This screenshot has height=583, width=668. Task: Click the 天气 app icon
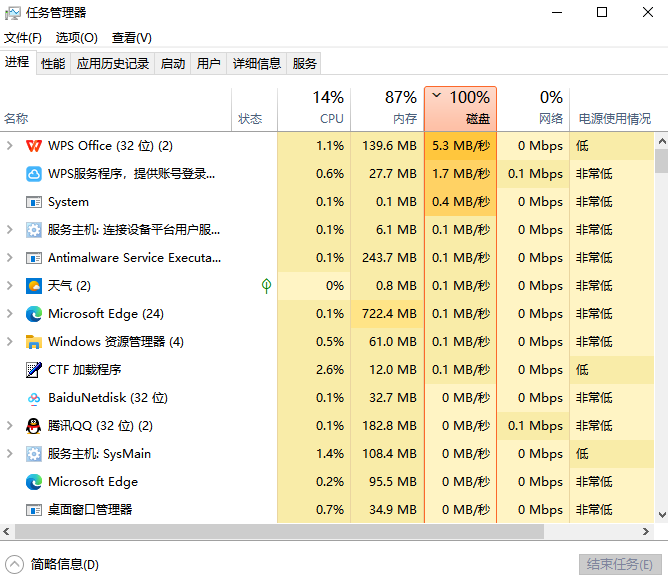[x=34, y=286]
